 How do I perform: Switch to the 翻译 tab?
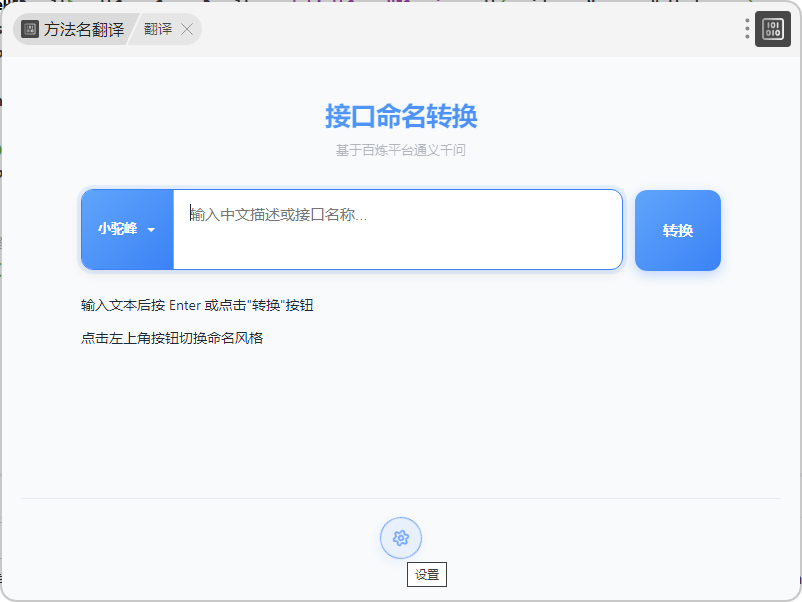(x=158, y=29)
